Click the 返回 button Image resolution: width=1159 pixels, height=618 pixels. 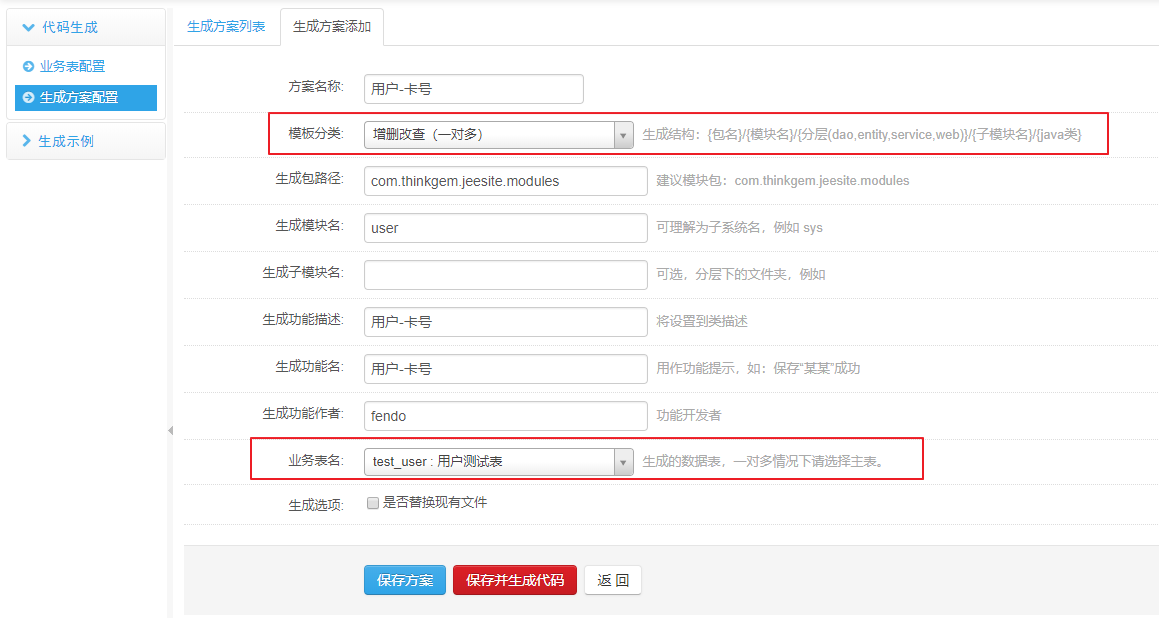point(613,580)
